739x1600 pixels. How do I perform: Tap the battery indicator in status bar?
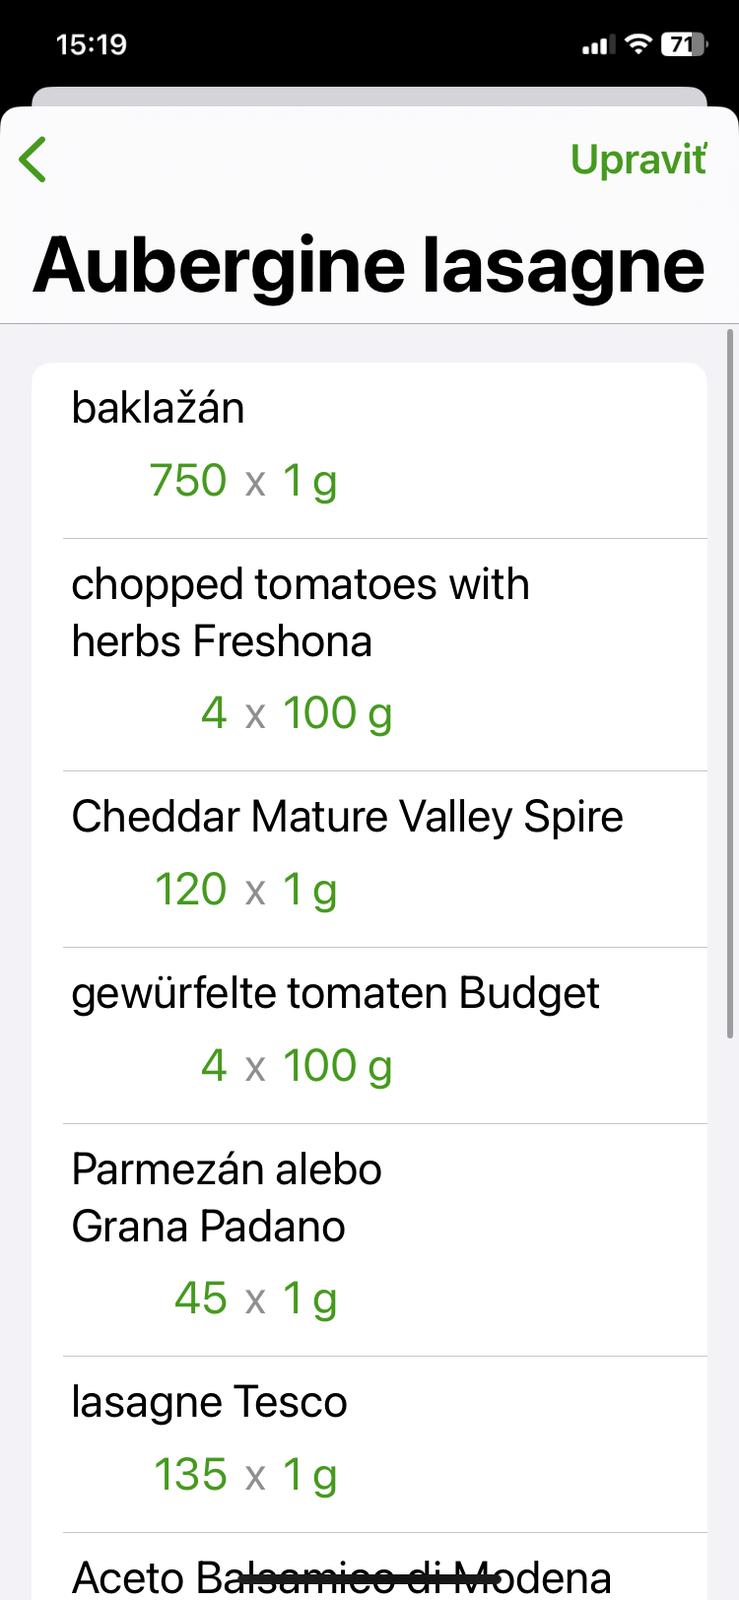pos(684,44)
